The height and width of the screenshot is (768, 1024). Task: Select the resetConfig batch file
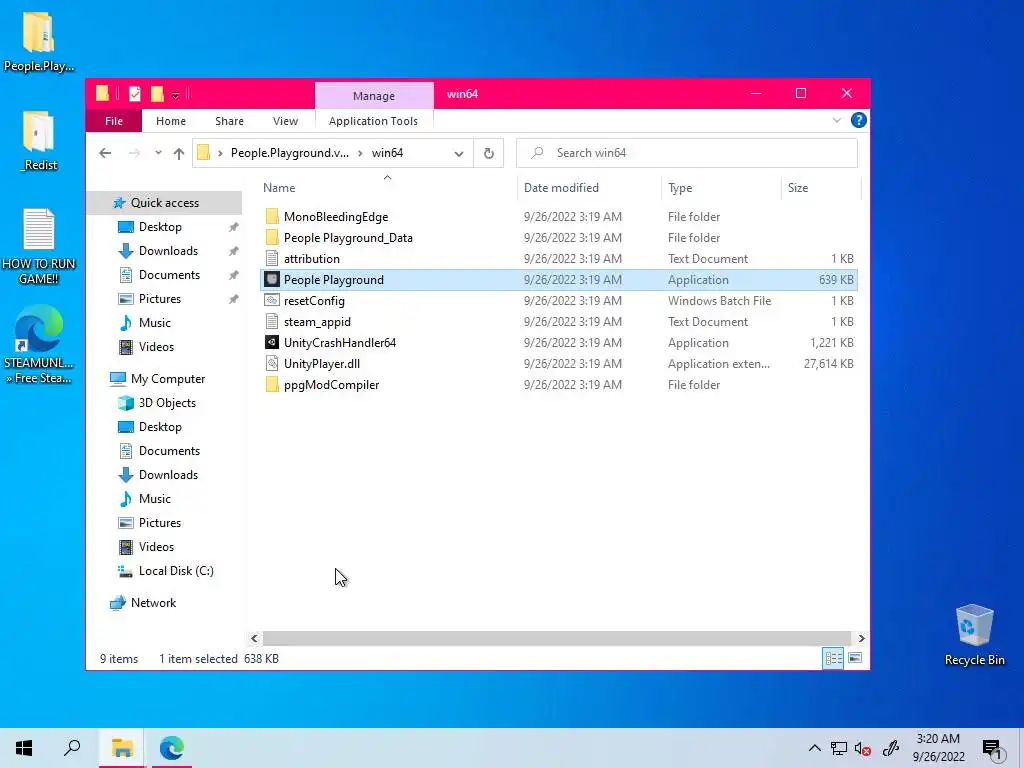(314, 301)
